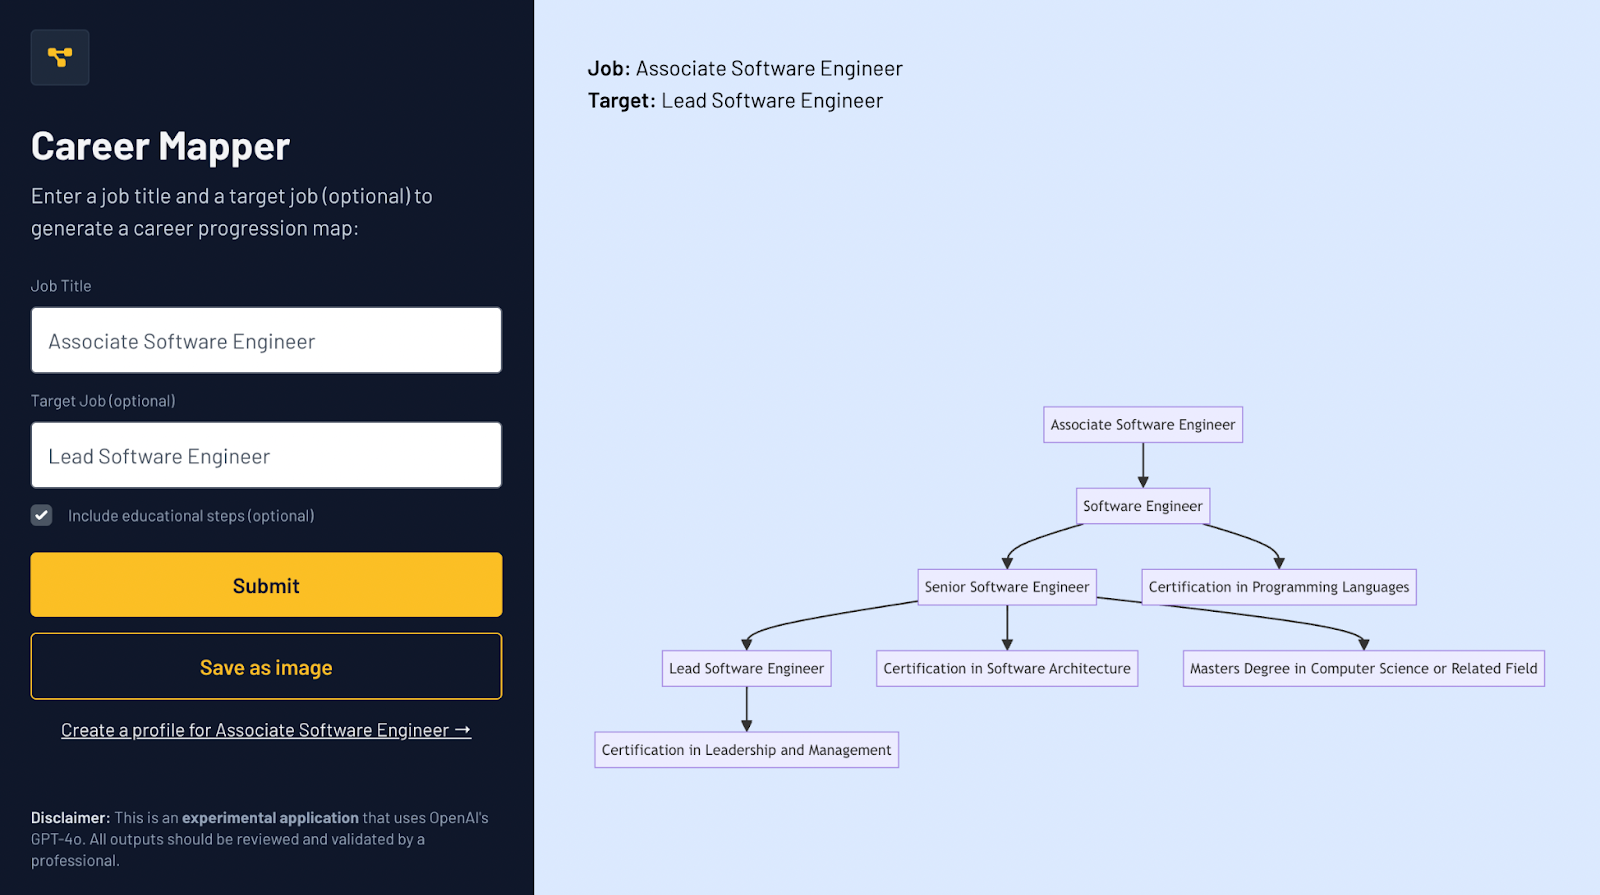Click the Certification in Programming Languages node
This screenshot has width=1600, height=895.
coord(1278,587)
